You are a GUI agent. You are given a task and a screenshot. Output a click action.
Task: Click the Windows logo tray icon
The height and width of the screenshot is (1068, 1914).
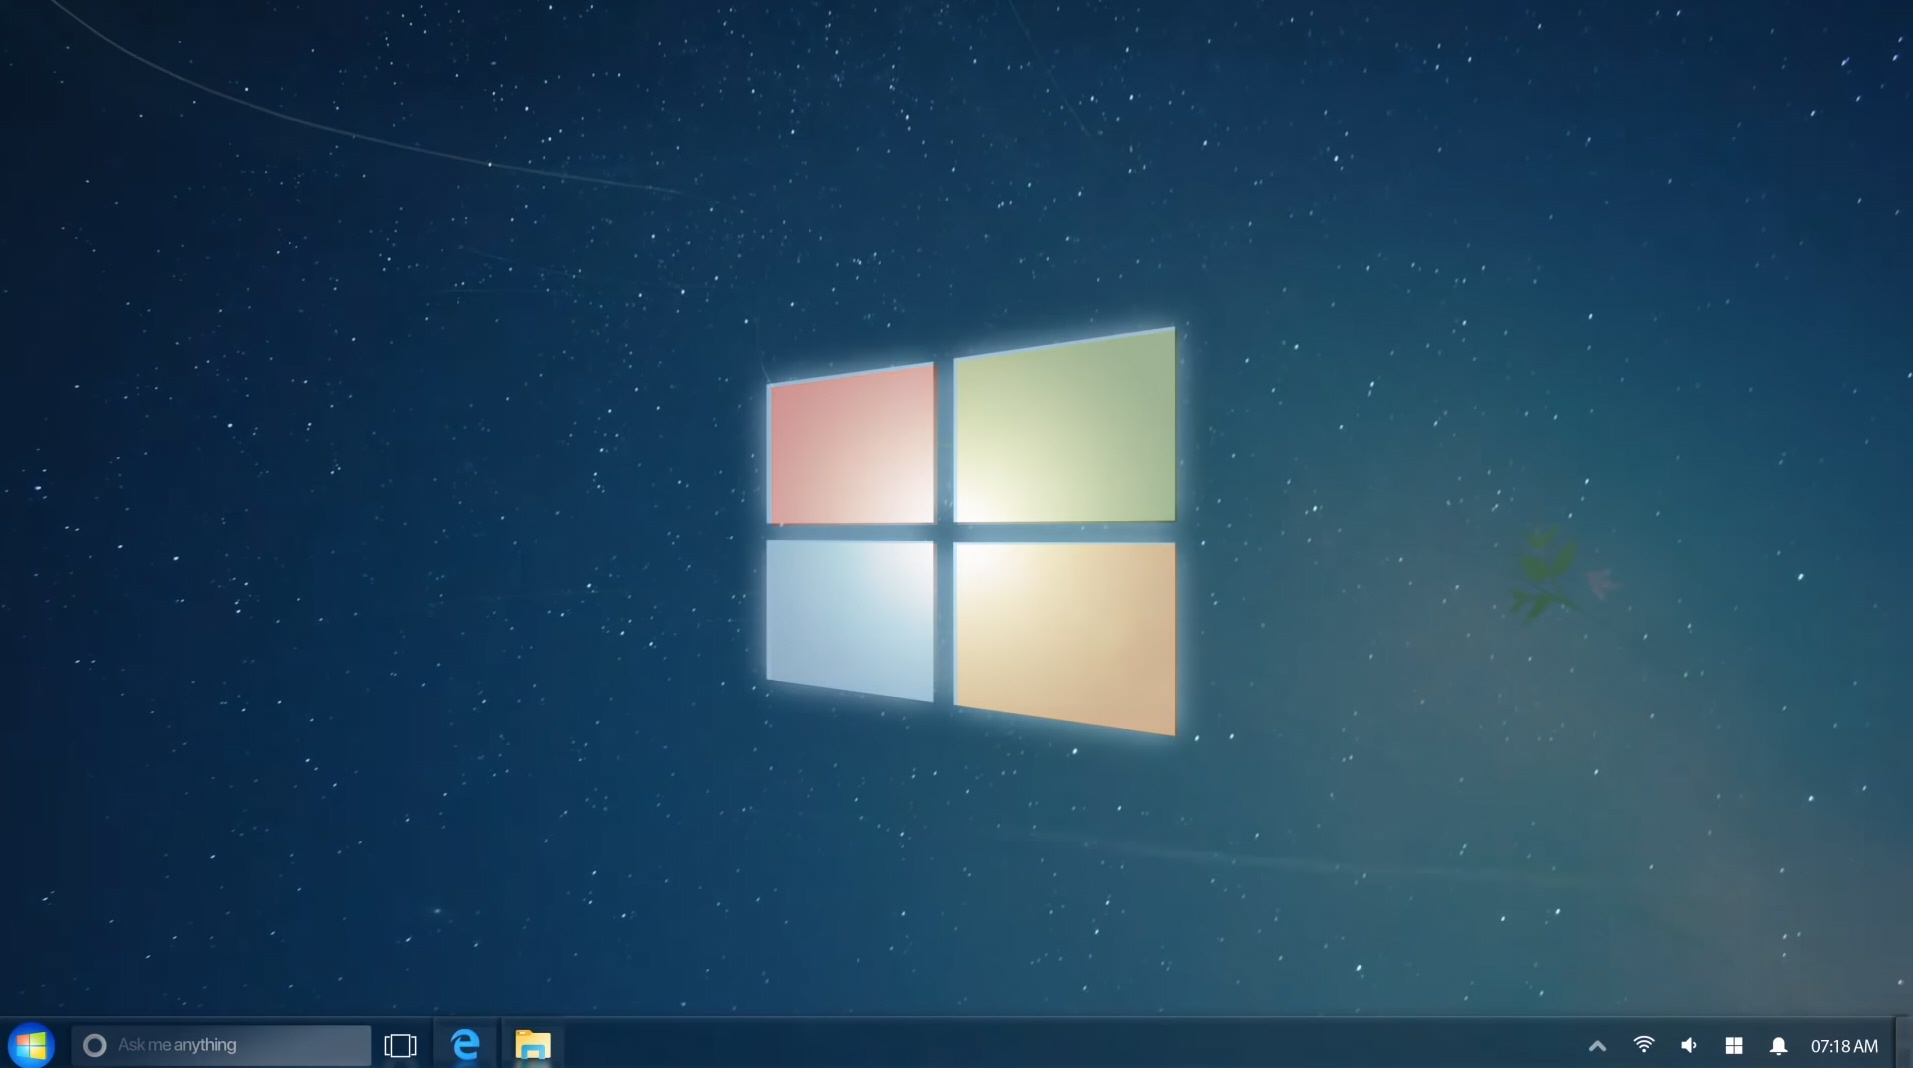pyautogui.click(x=1734, y=1045)
